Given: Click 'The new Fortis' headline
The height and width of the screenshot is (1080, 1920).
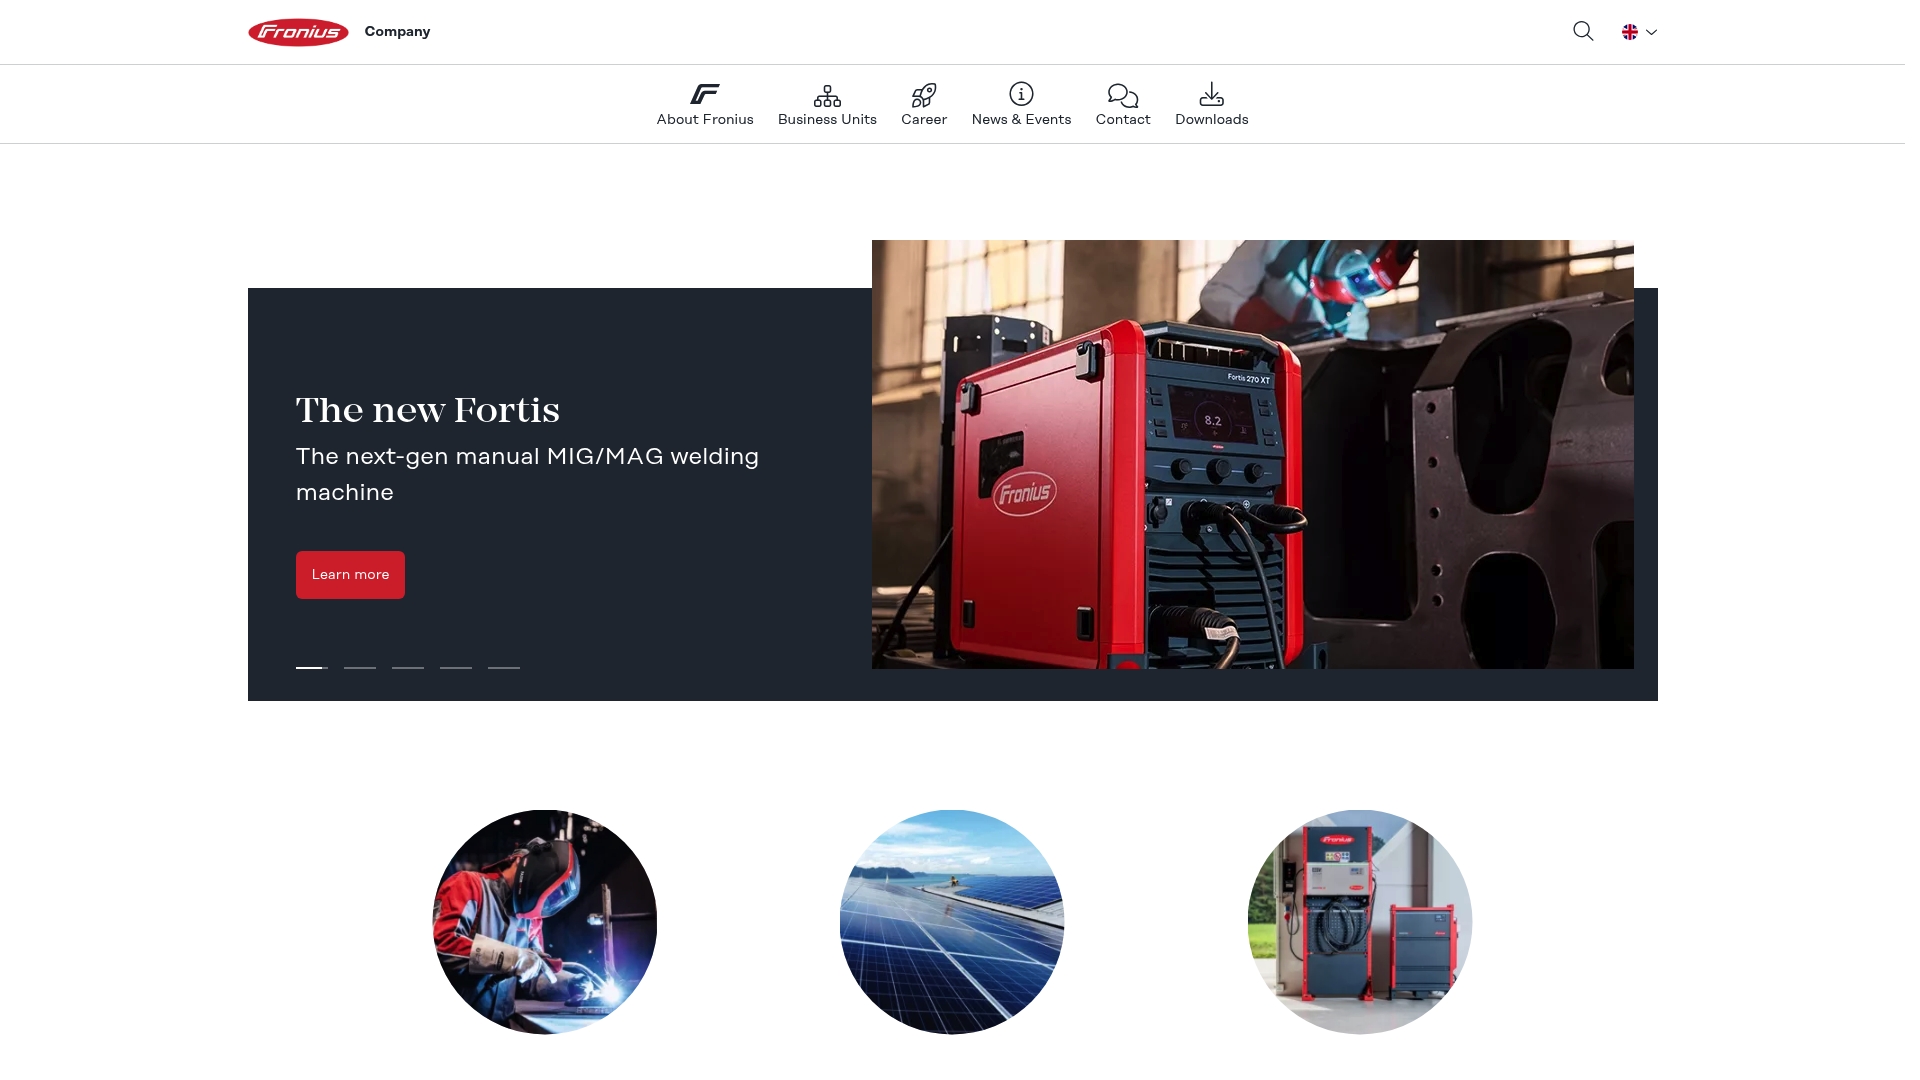Looking at the screenshot, I should [428, 410].
